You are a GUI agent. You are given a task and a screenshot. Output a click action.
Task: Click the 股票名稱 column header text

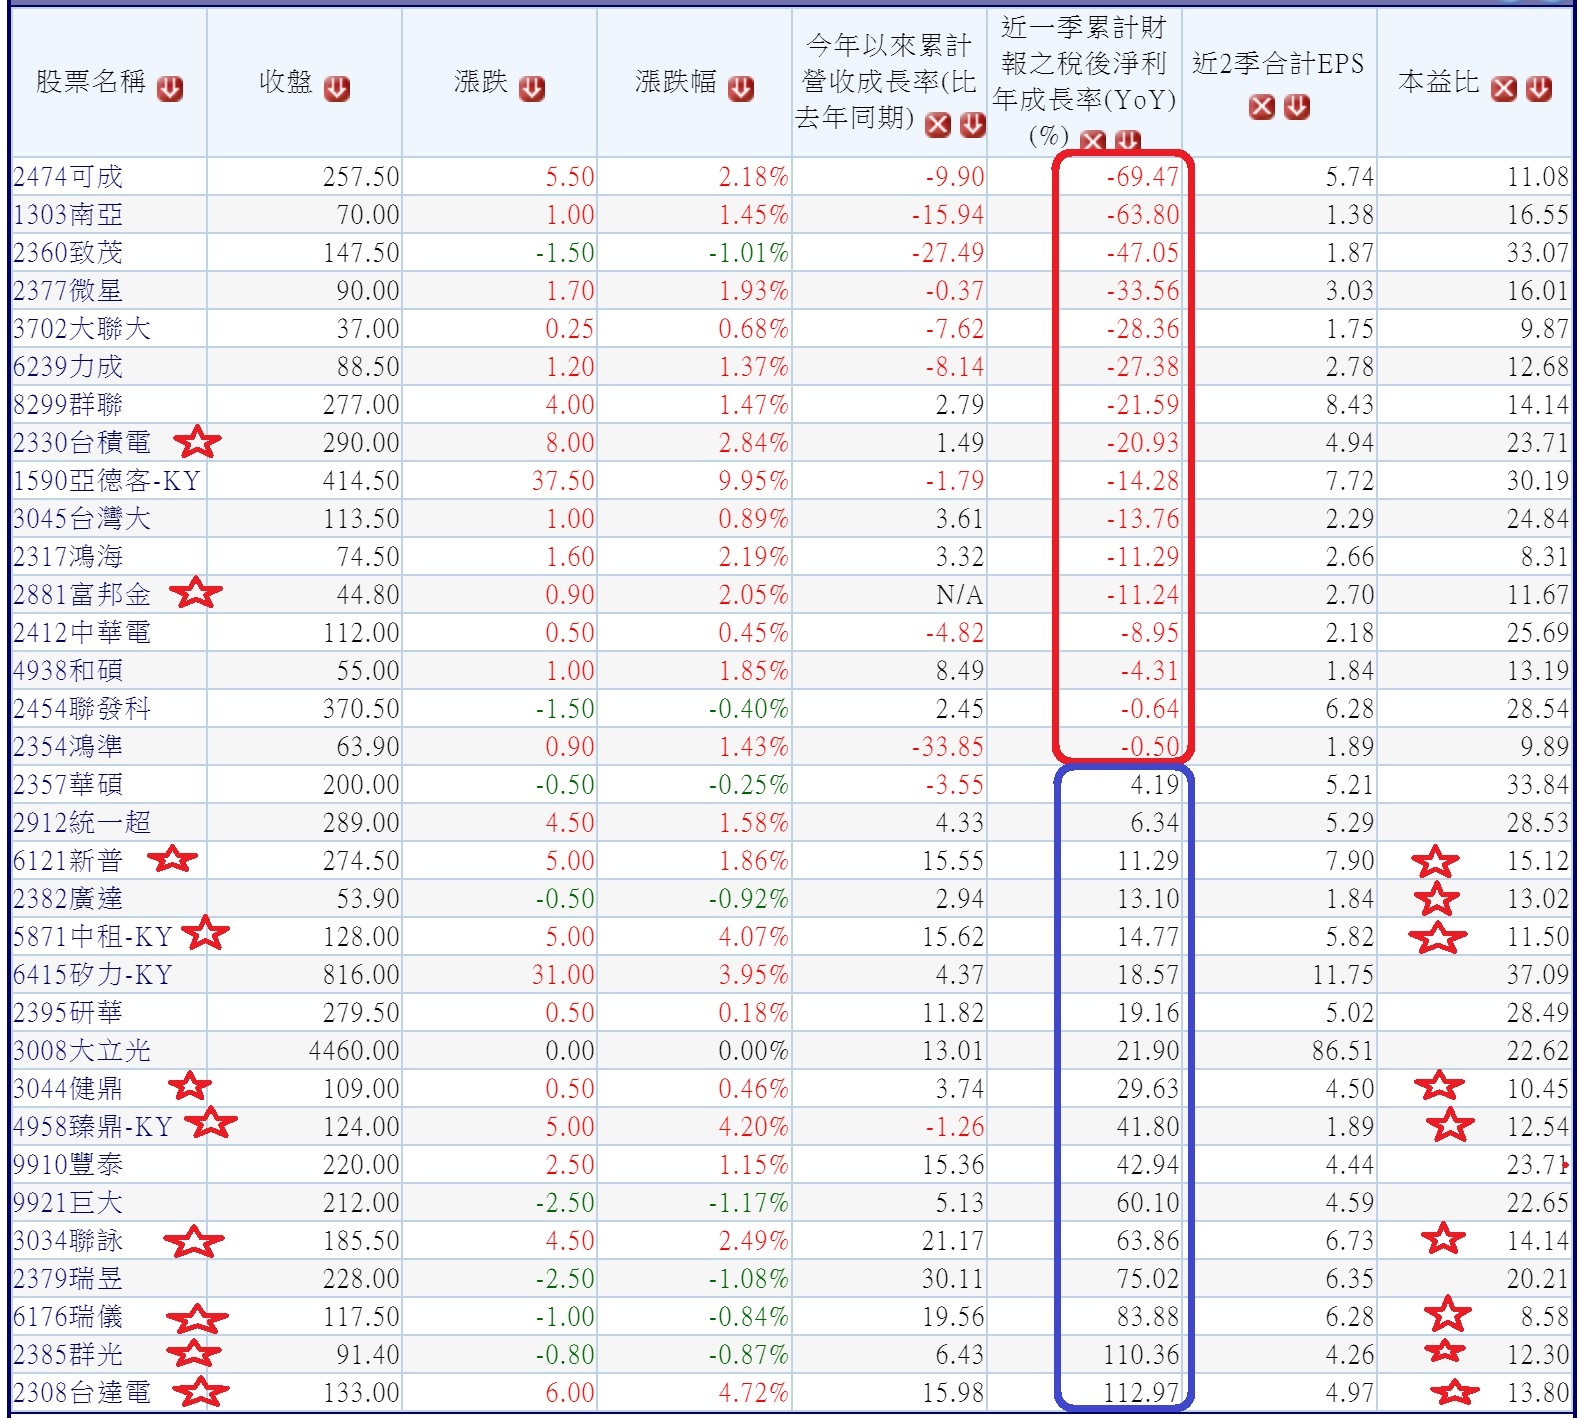91,82
